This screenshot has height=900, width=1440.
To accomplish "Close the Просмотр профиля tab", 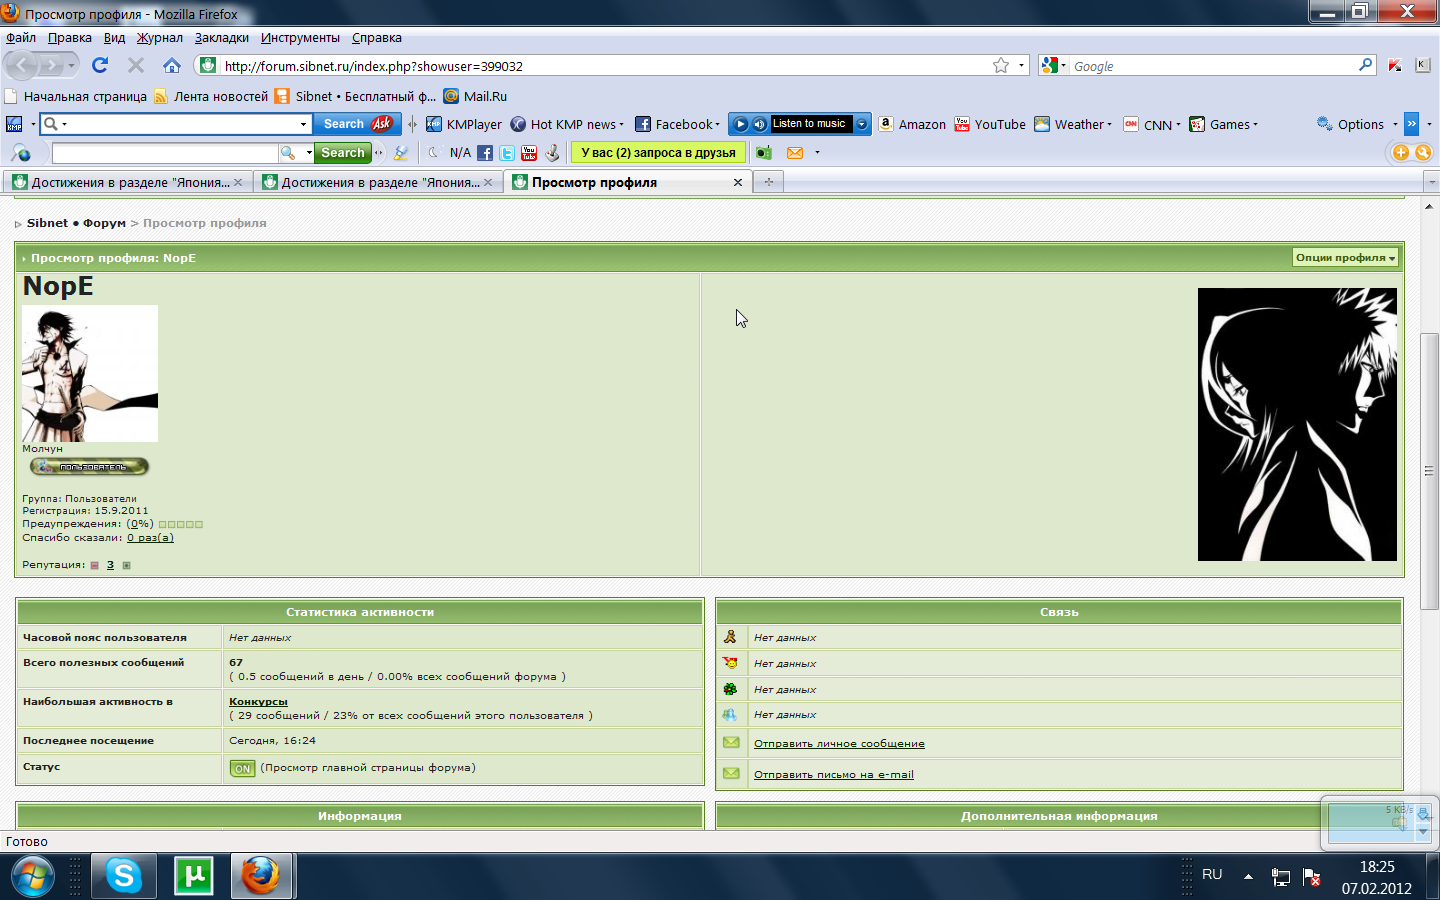I will click(x=738, y=182).
